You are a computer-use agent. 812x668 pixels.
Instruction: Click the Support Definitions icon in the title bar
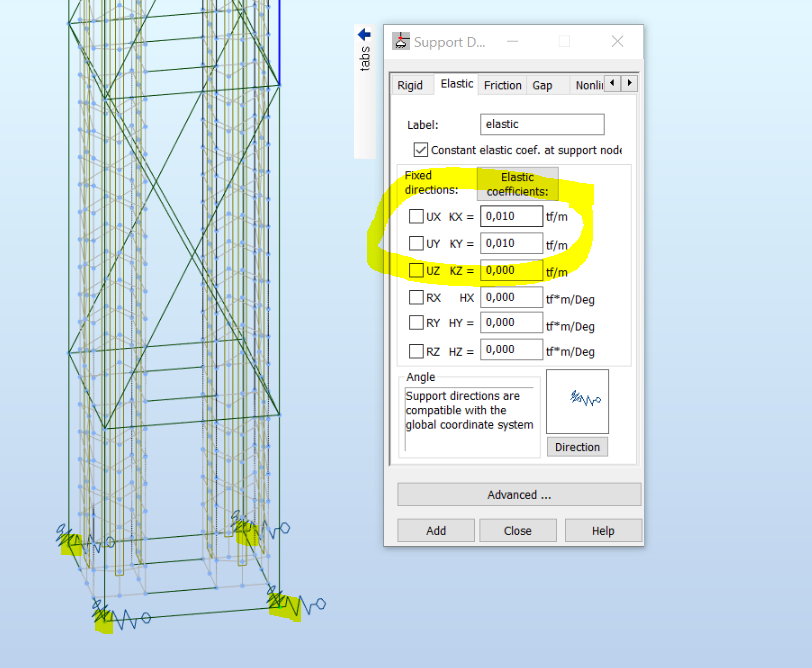(x=400, y=41)
